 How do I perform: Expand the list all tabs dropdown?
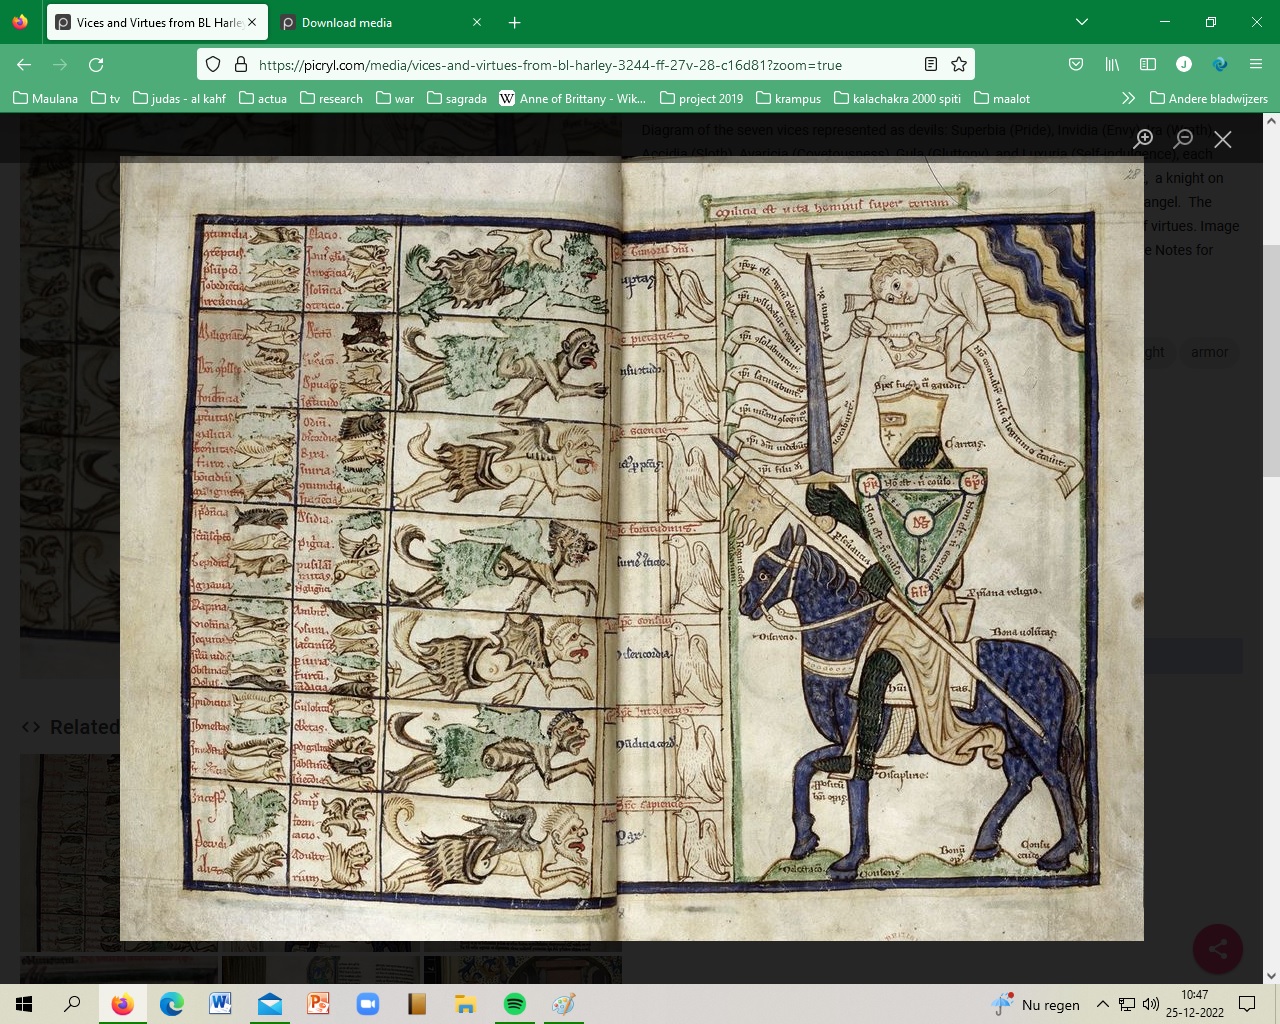(x=1081, y=22)
